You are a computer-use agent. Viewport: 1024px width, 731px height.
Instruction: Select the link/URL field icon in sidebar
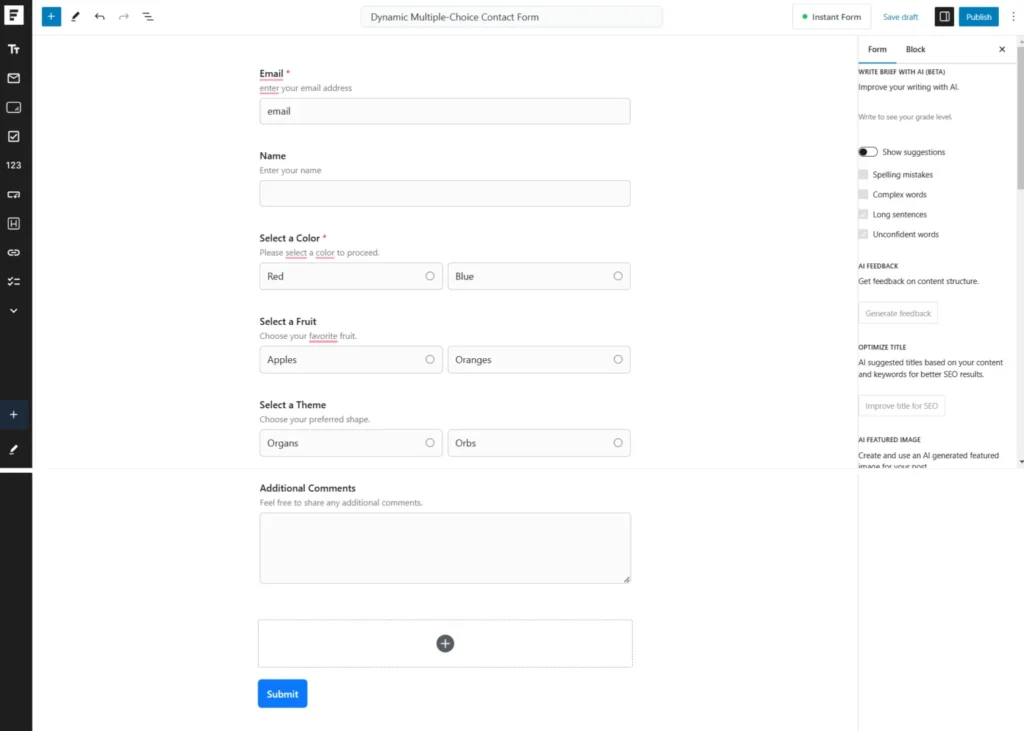pyautogui.click(x=14, y=252)
